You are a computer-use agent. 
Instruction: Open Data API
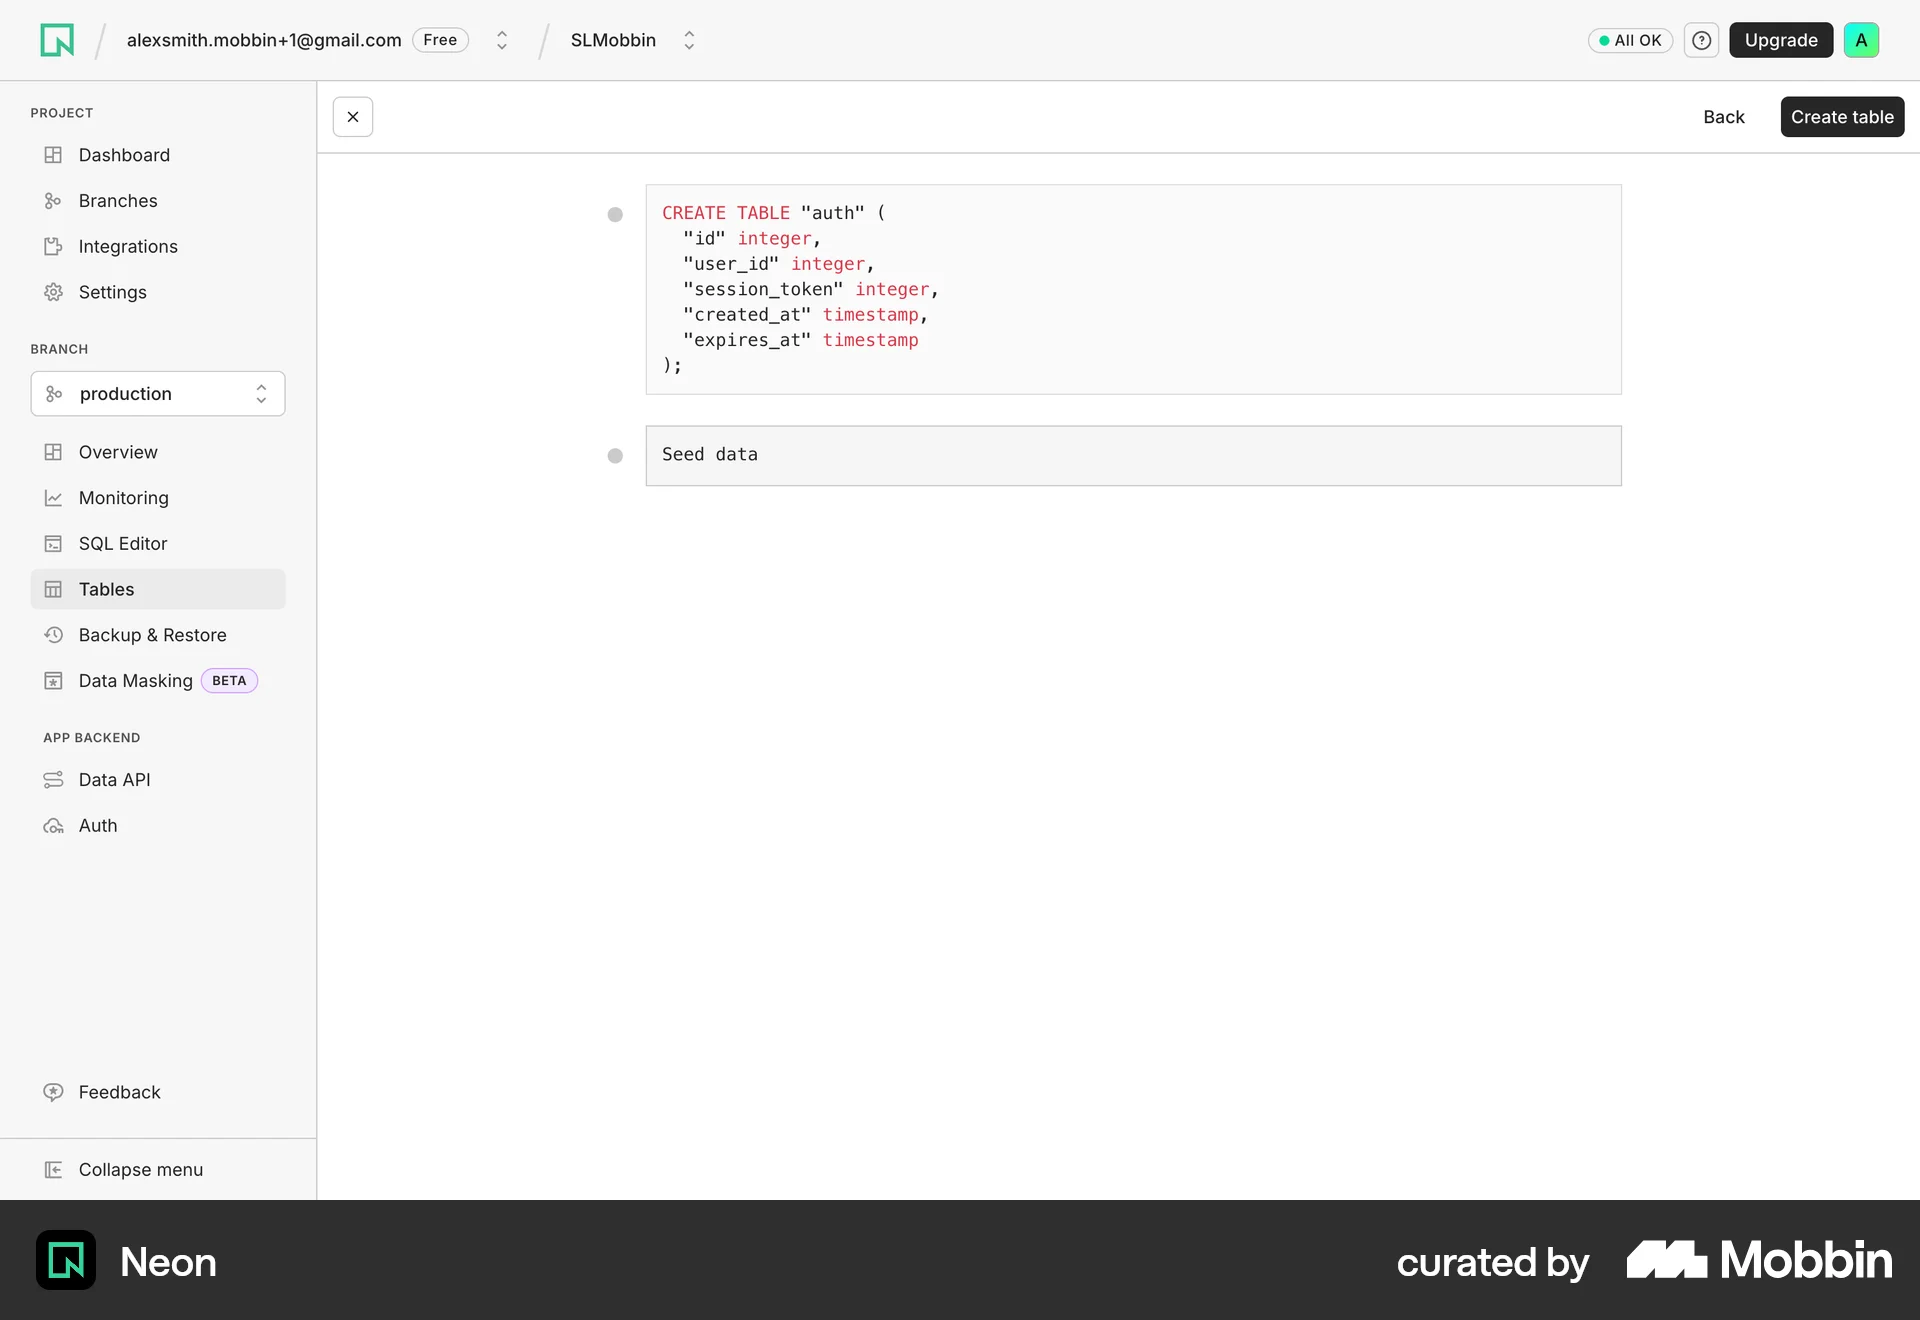click(158, 780)
